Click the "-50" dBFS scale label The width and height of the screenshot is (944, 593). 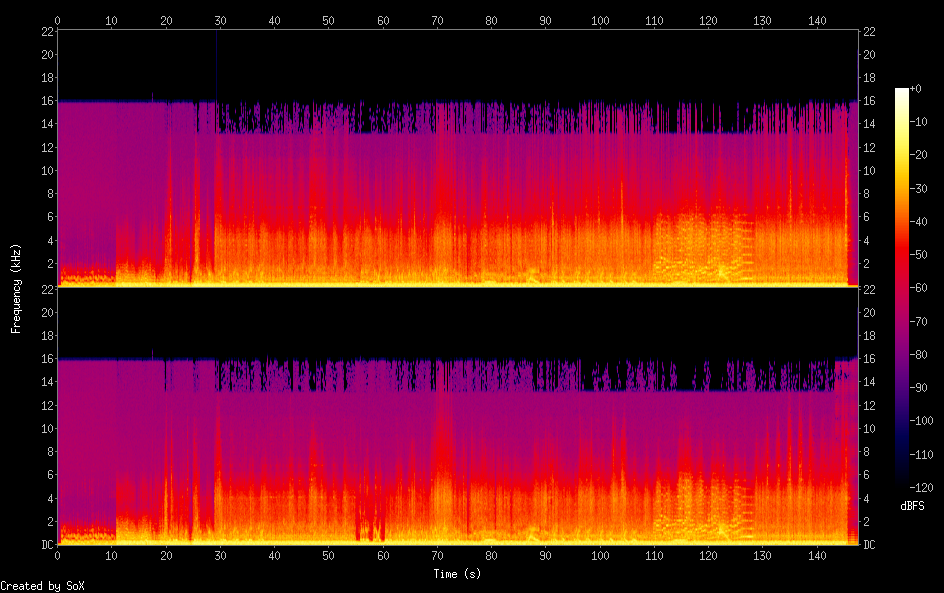[x=919, y=255]
